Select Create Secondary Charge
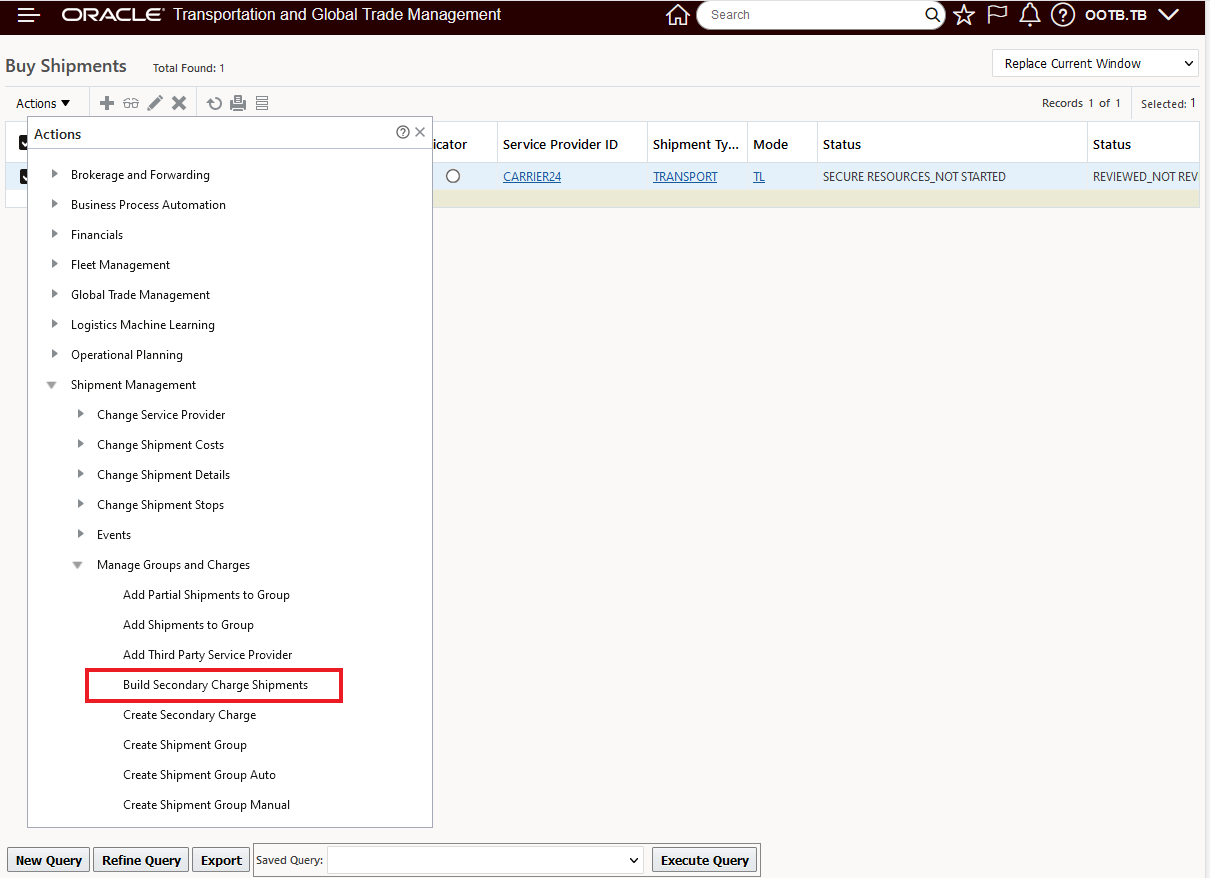The width and height of the screenshot is (1210, 878). 189,715
